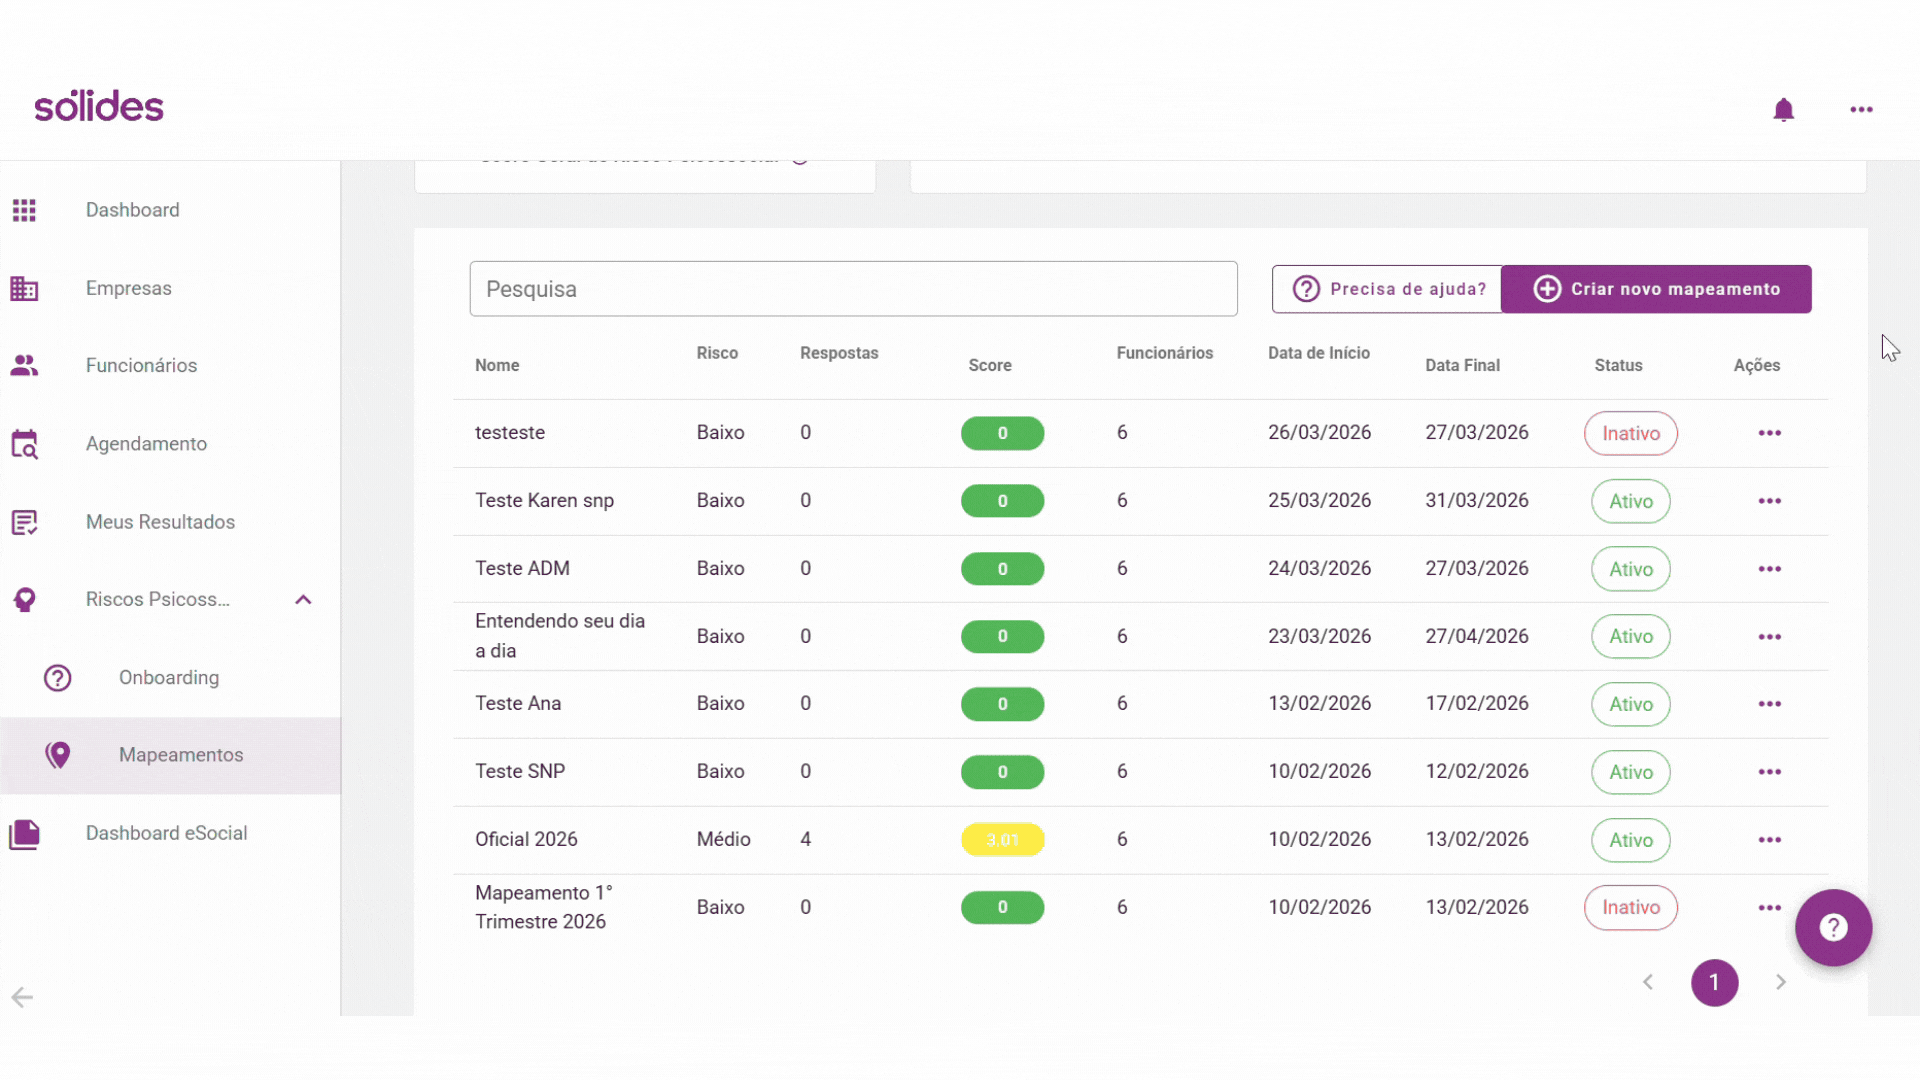
Task: Open the top-right three-dot account menu
Action: [1861, 109]
